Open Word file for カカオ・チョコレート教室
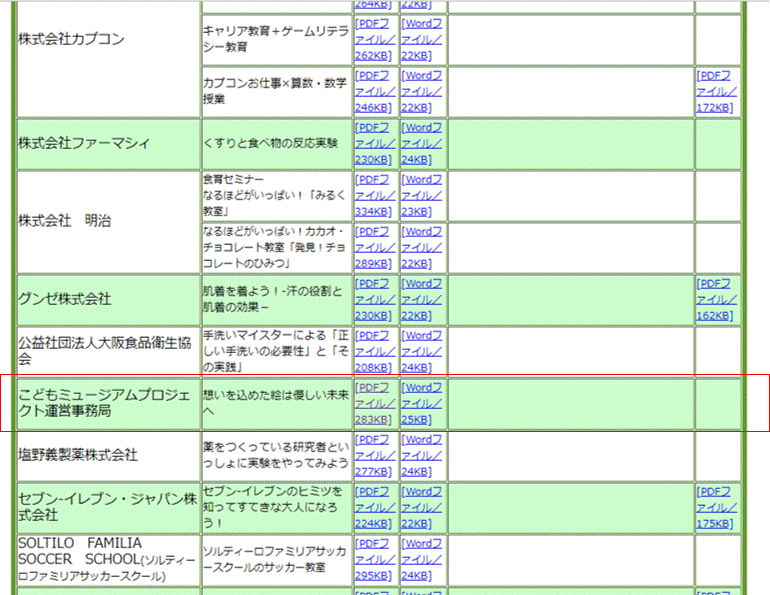The width and height of the screenshot is (770, 595). (x=421, y=248)
